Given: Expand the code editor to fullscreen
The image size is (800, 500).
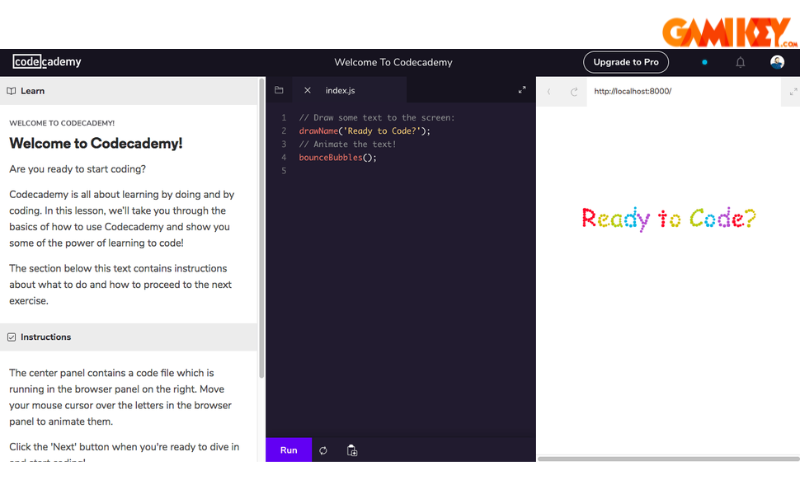Looking at the screenshot, I should [522, 90].
